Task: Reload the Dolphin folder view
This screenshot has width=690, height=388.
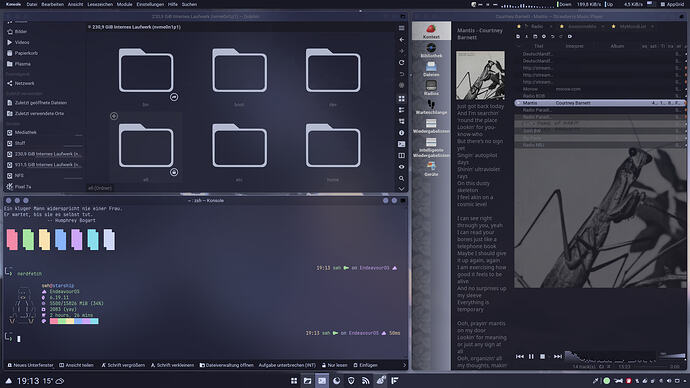Action: pyautogui.click(x=401, y=62)
